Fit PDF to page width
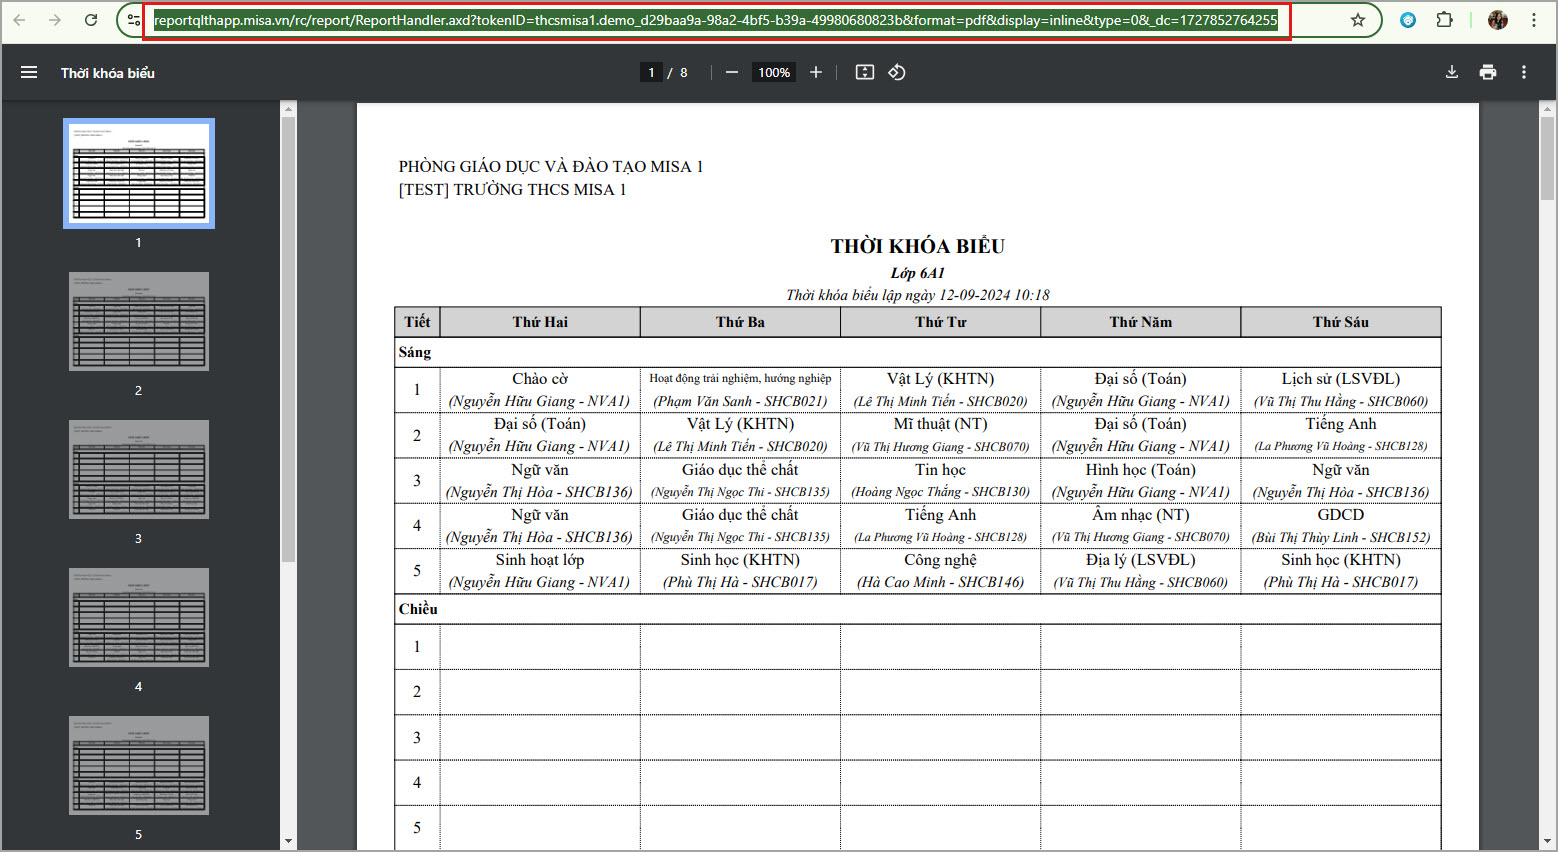 865,72
